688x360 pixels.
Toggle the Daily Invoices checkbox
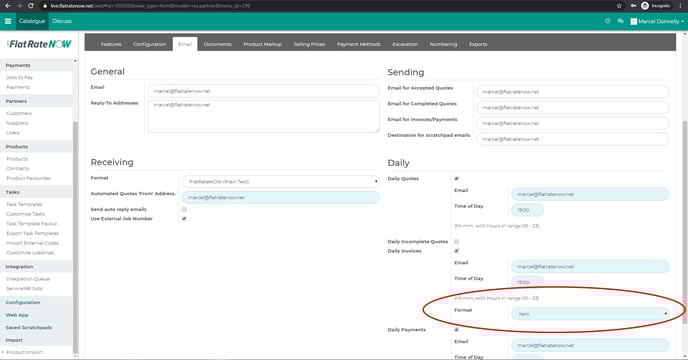tap(456, 251)
